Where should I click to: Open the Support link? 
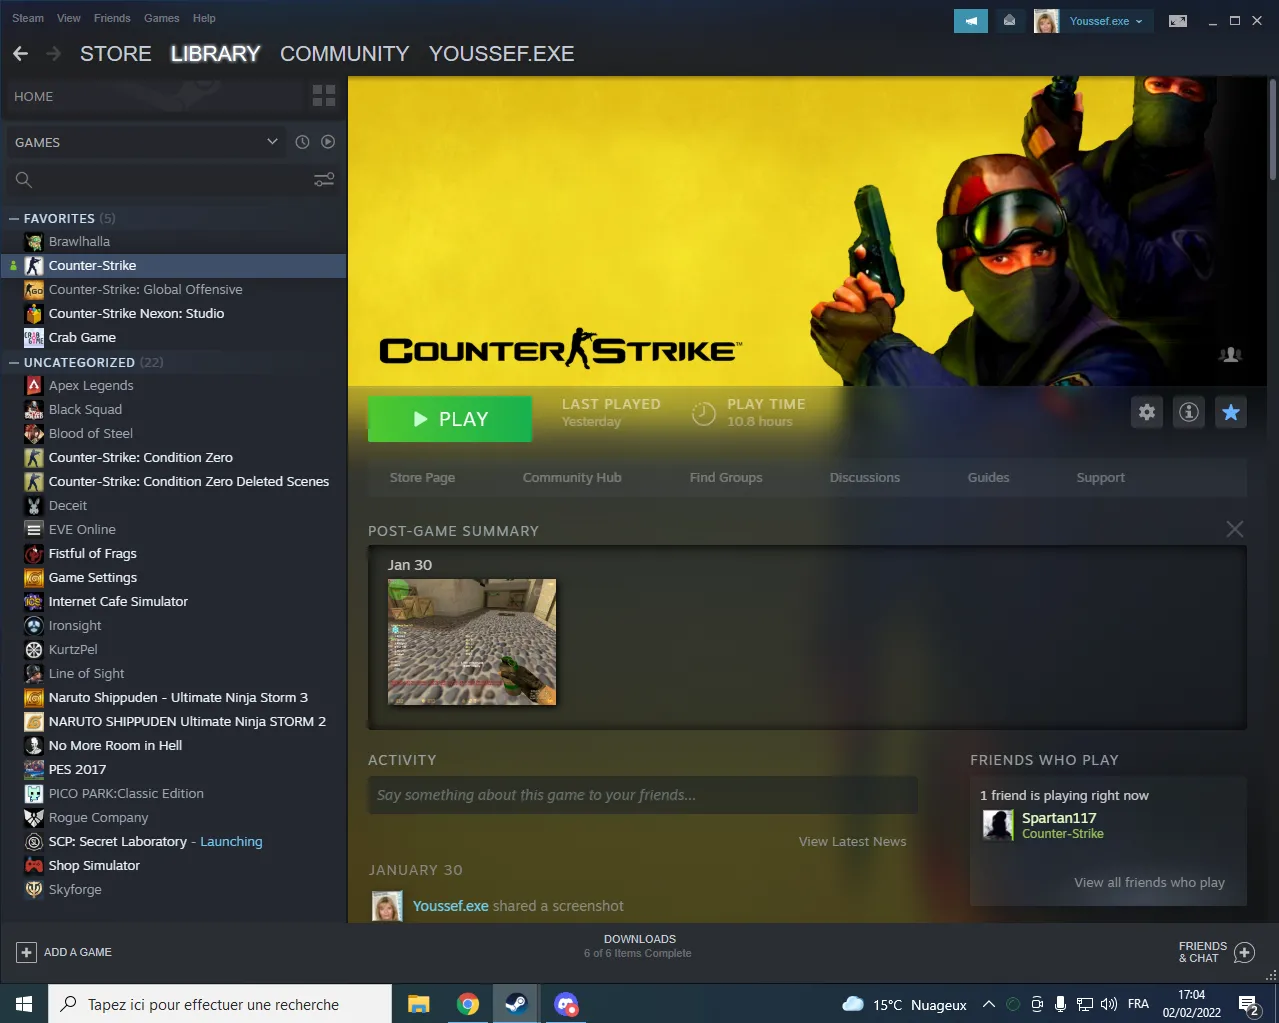coord(1101,478)
